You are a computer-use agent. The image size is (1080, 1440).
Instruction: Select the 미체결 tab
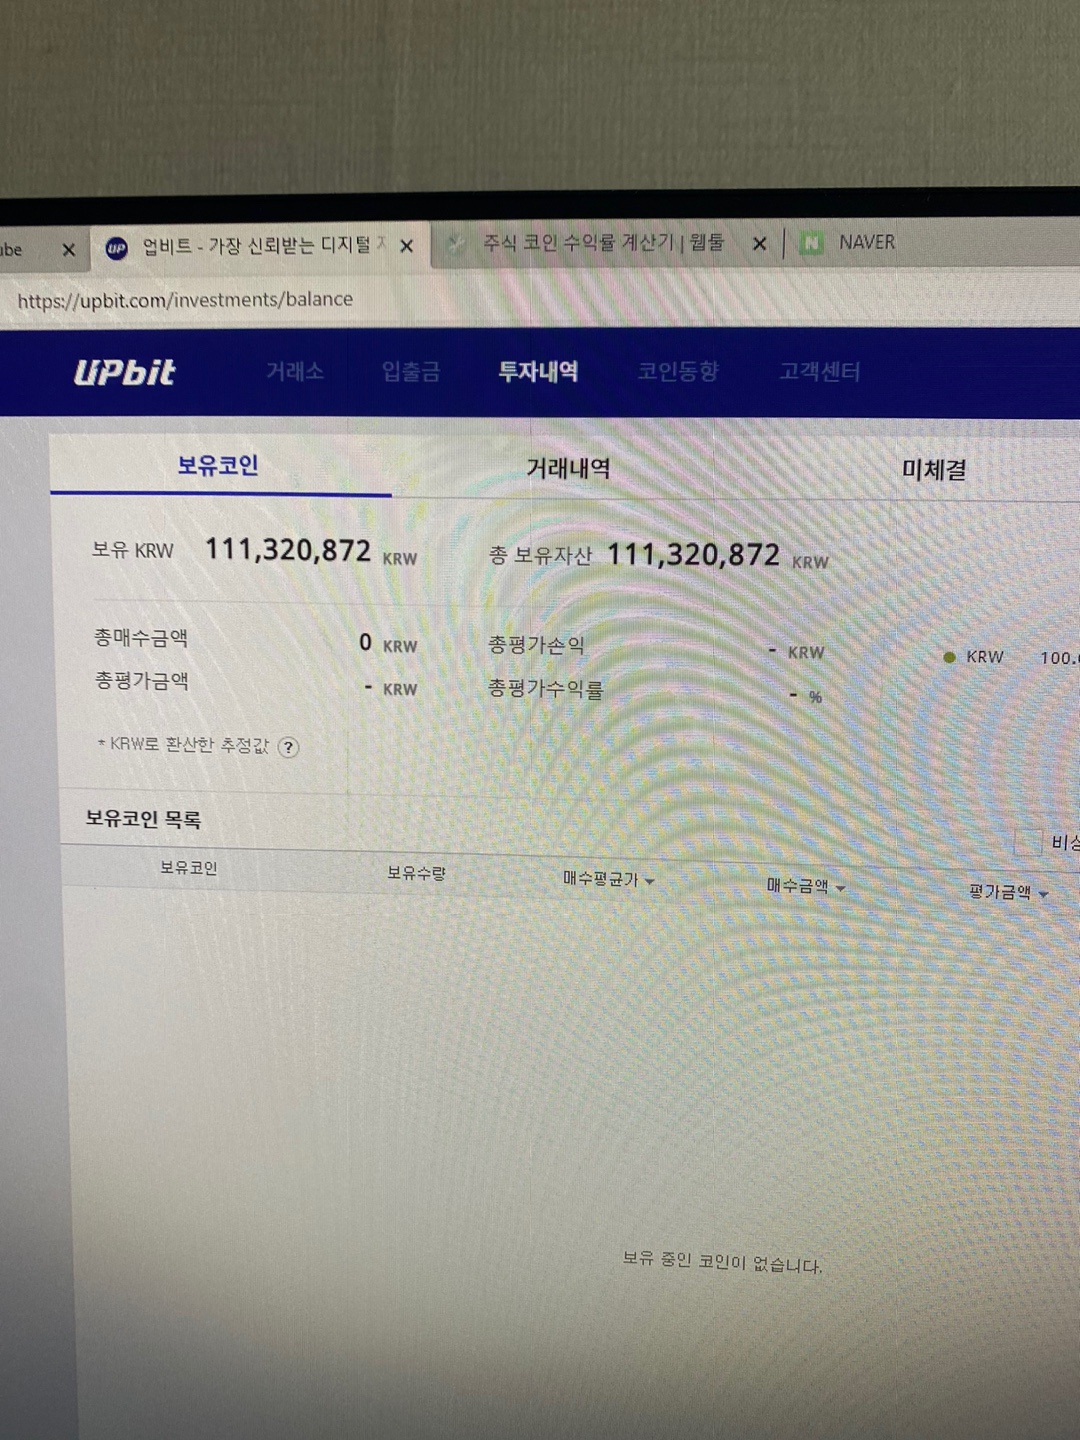[x=934, y=469]
